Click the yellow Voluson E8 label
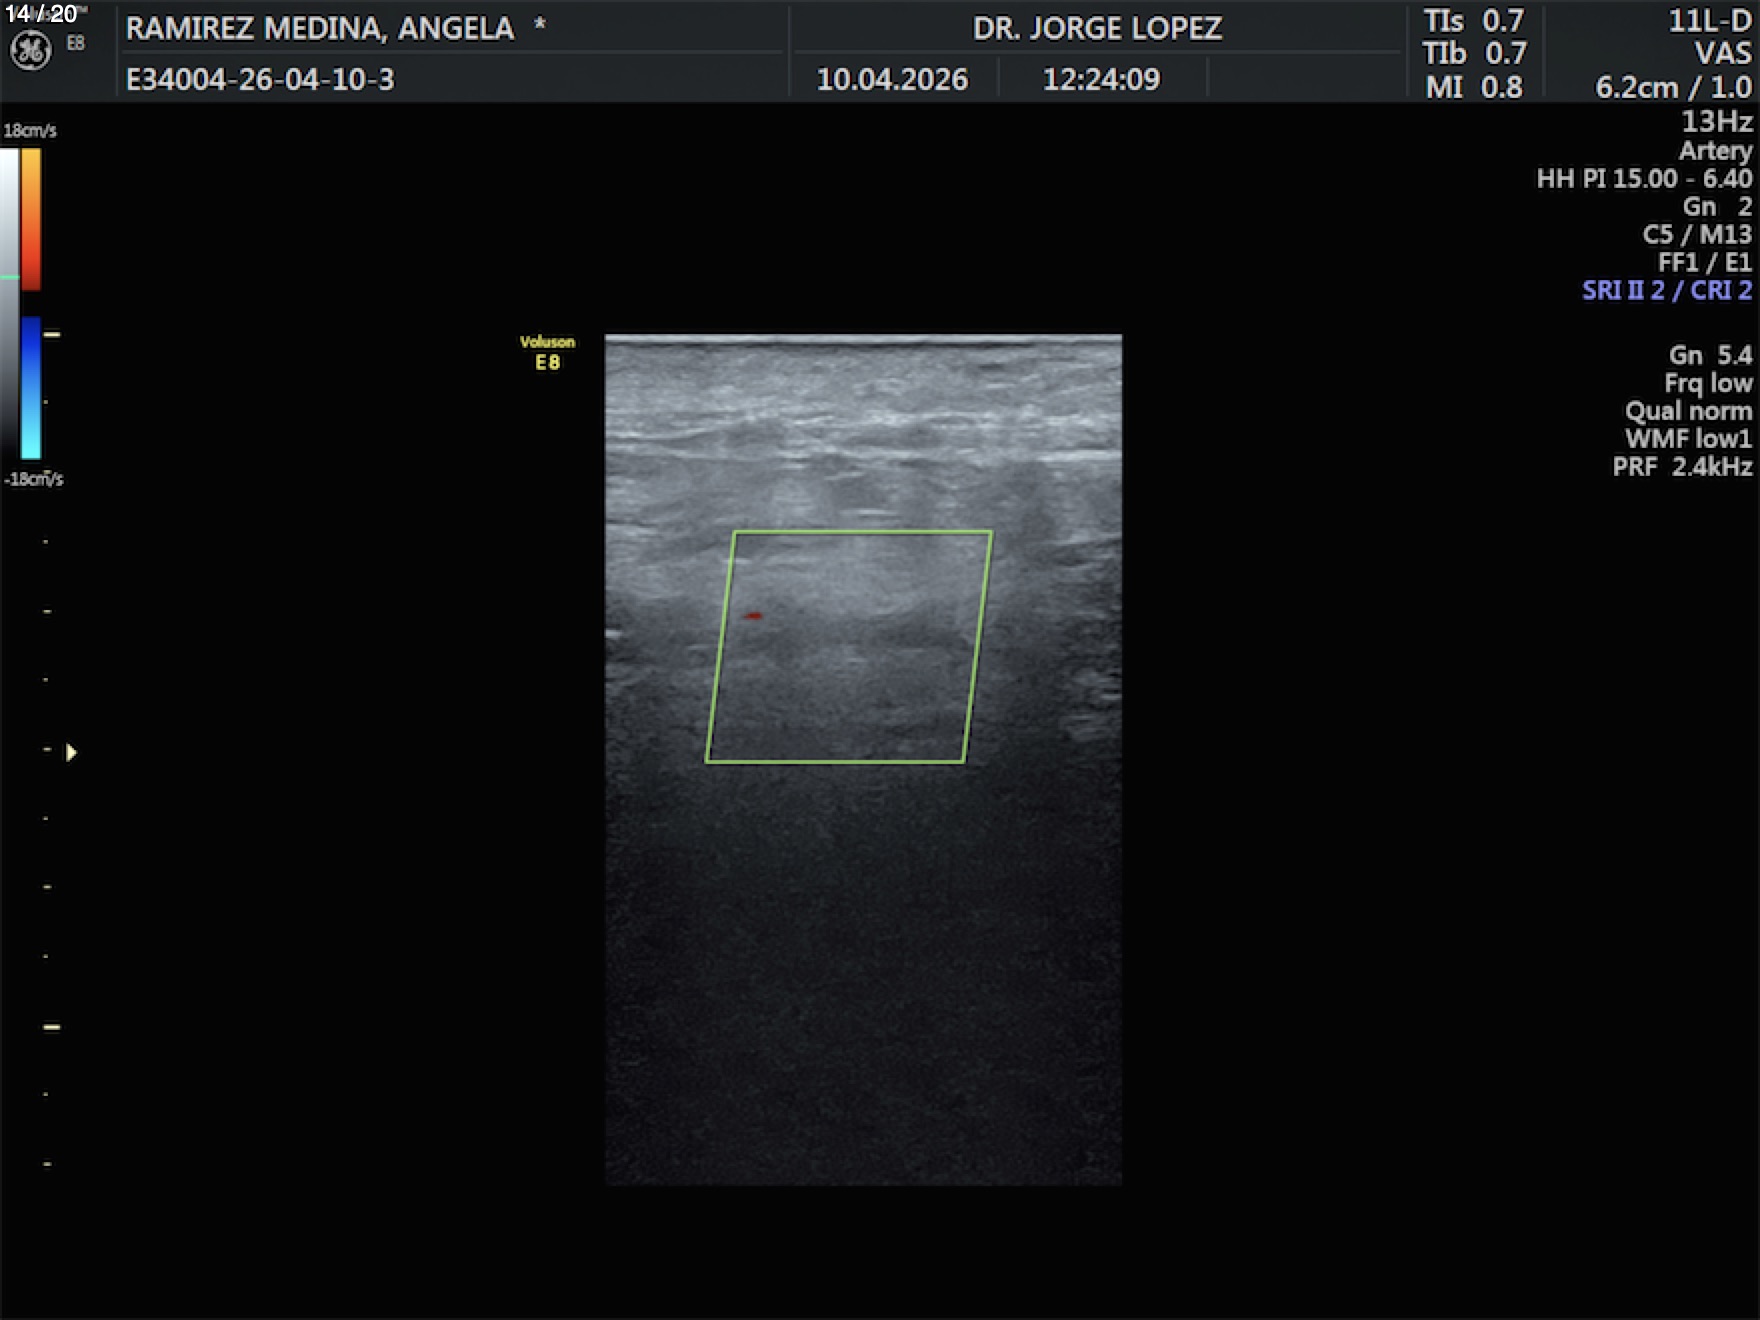Viewport: 1760px width, 1320px height. [547, 353]
